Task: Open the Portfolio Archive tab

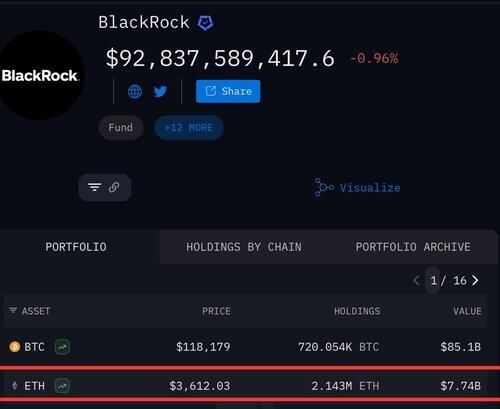Action: pyautogui.click(x=413, y=247)
